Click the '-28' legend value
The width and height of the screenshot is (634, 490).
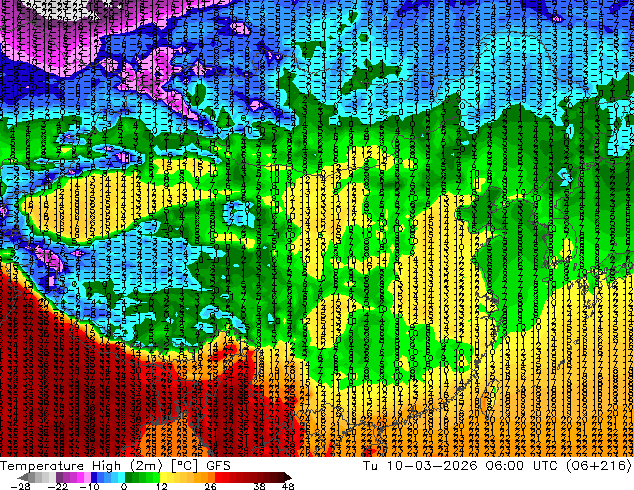coord(20,486)
